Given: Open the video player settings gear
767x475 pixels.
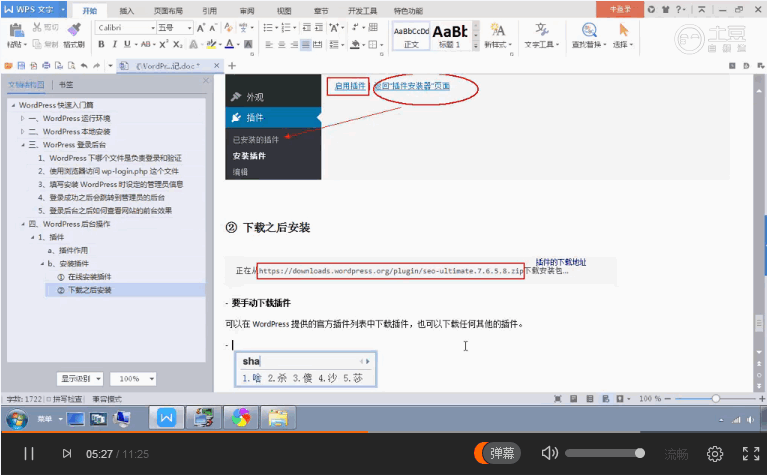Looking at the screenshot, I should tap(715, 454).
